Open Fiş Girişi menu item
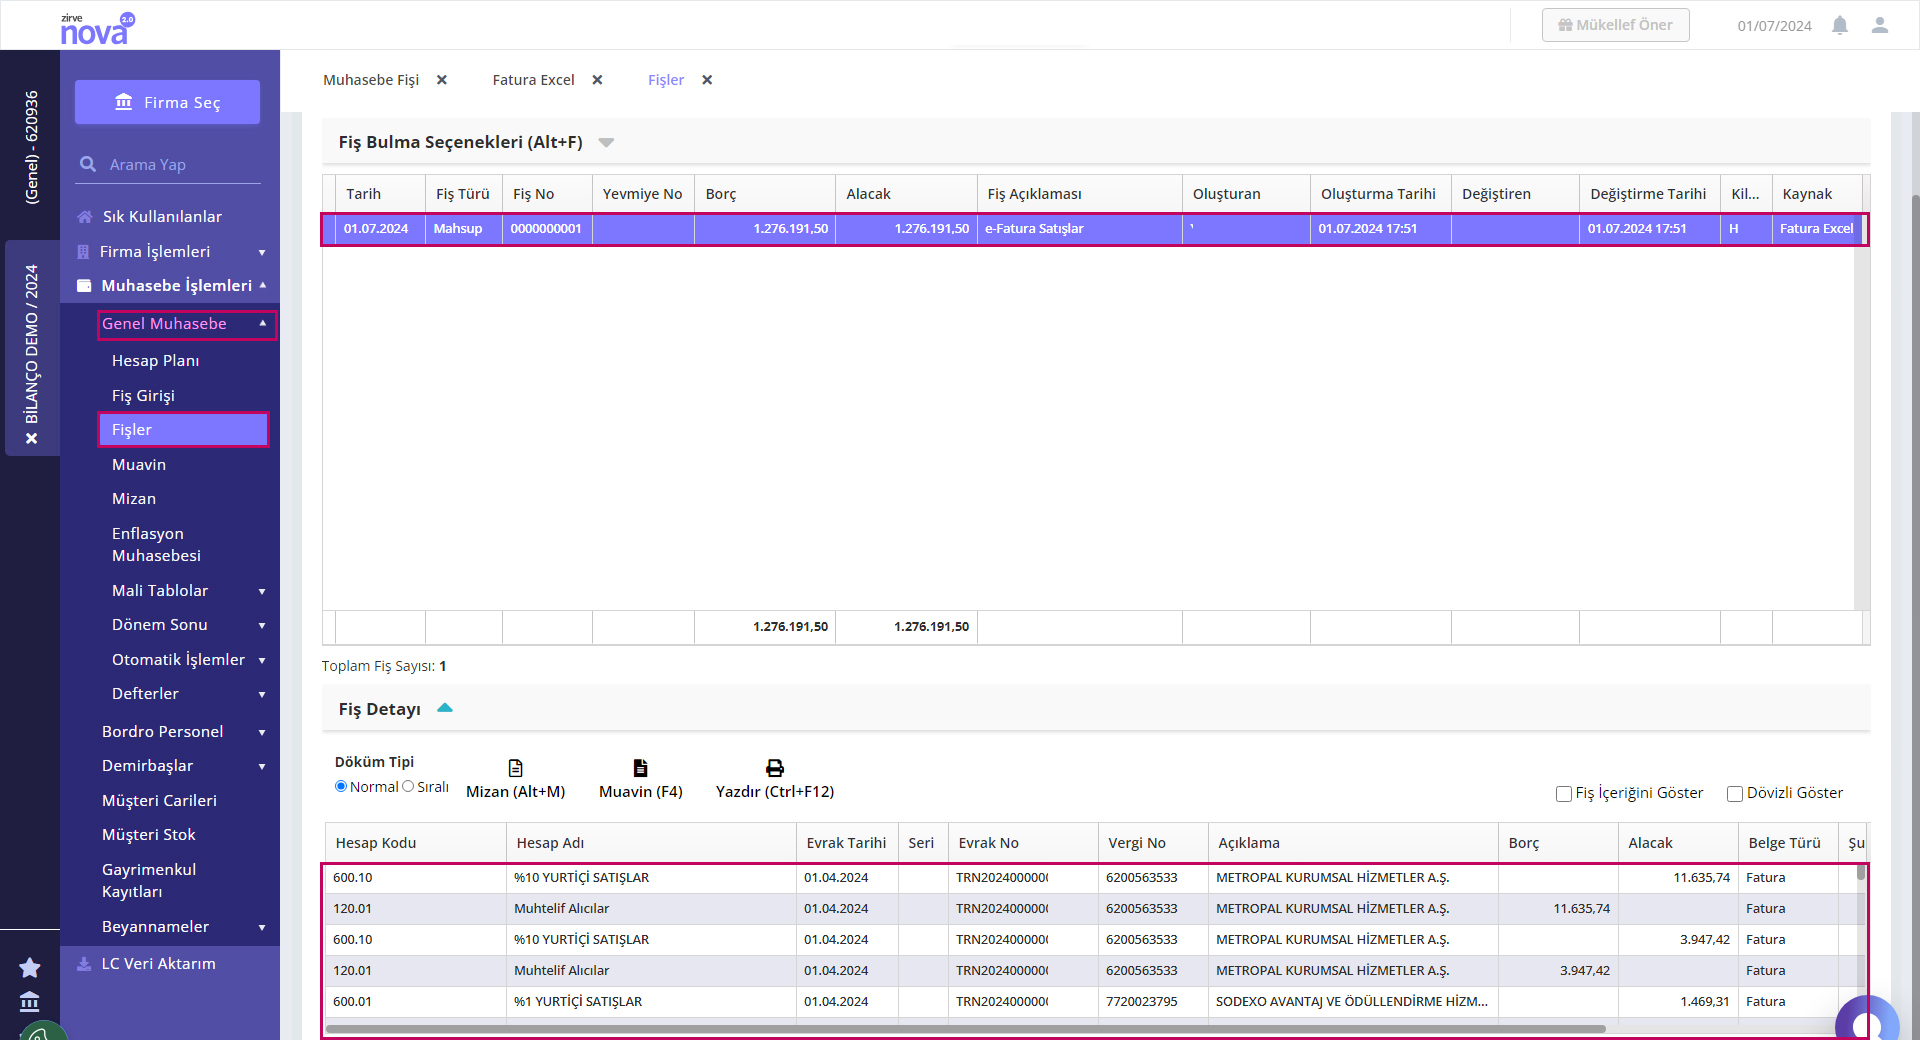1920x1040 pixels. [x=143, y=396]
